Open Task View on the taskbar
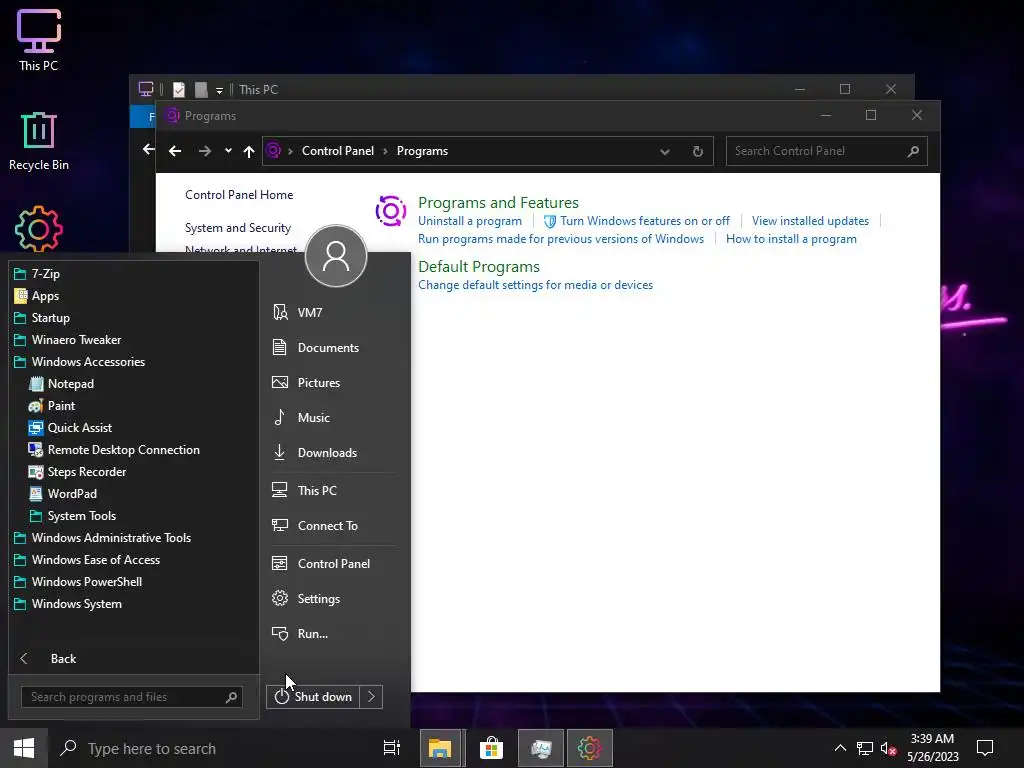Viewport: 1024px width, 768px height. coord(392,748)
